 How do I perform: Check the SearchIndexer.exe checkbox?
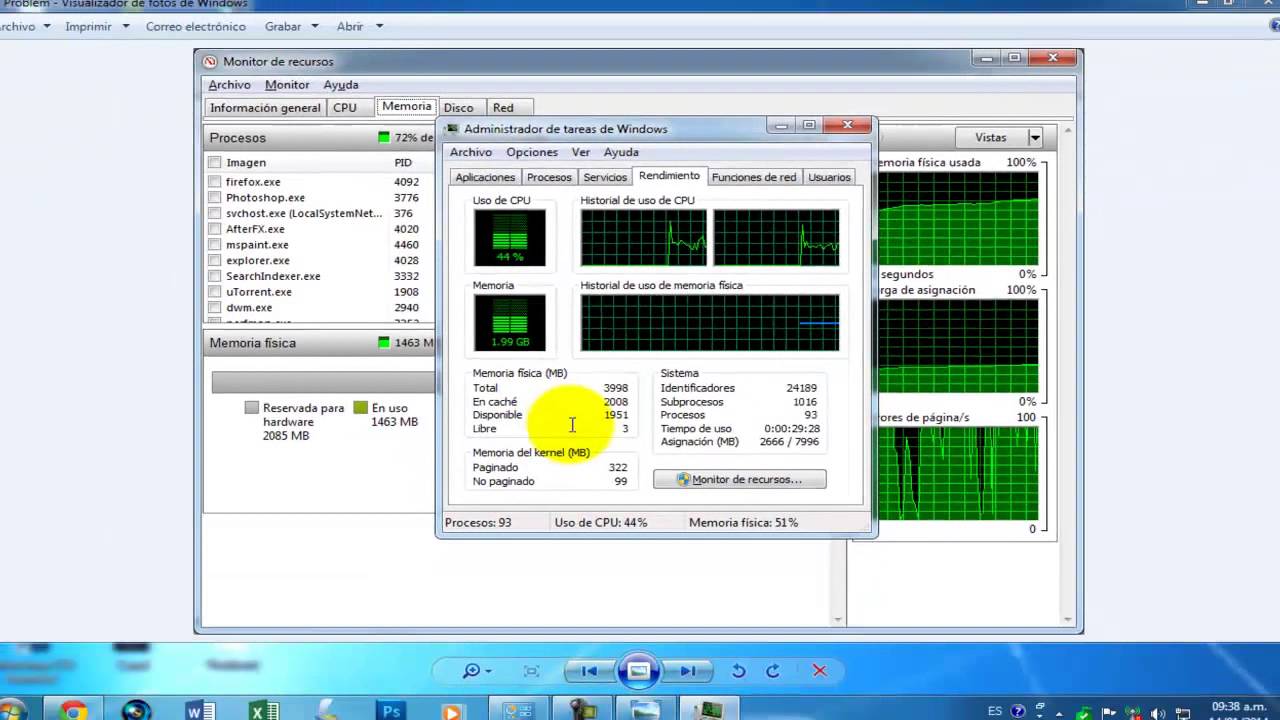(x=215, y=276)
